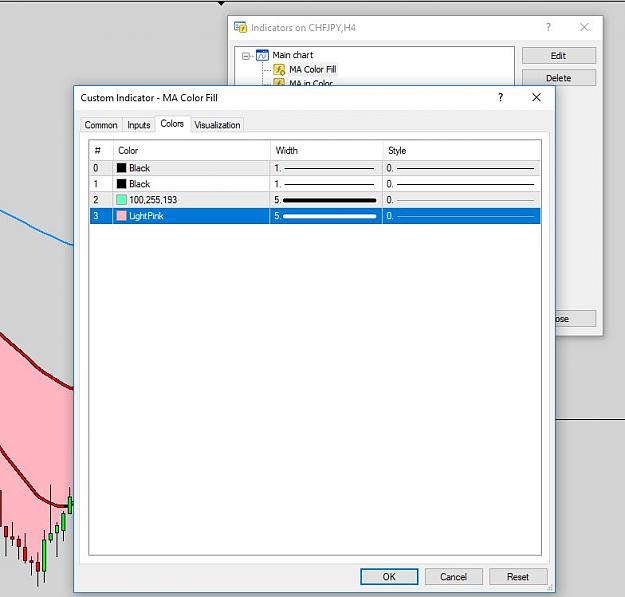Click the Width column header

tap(326, 151)
